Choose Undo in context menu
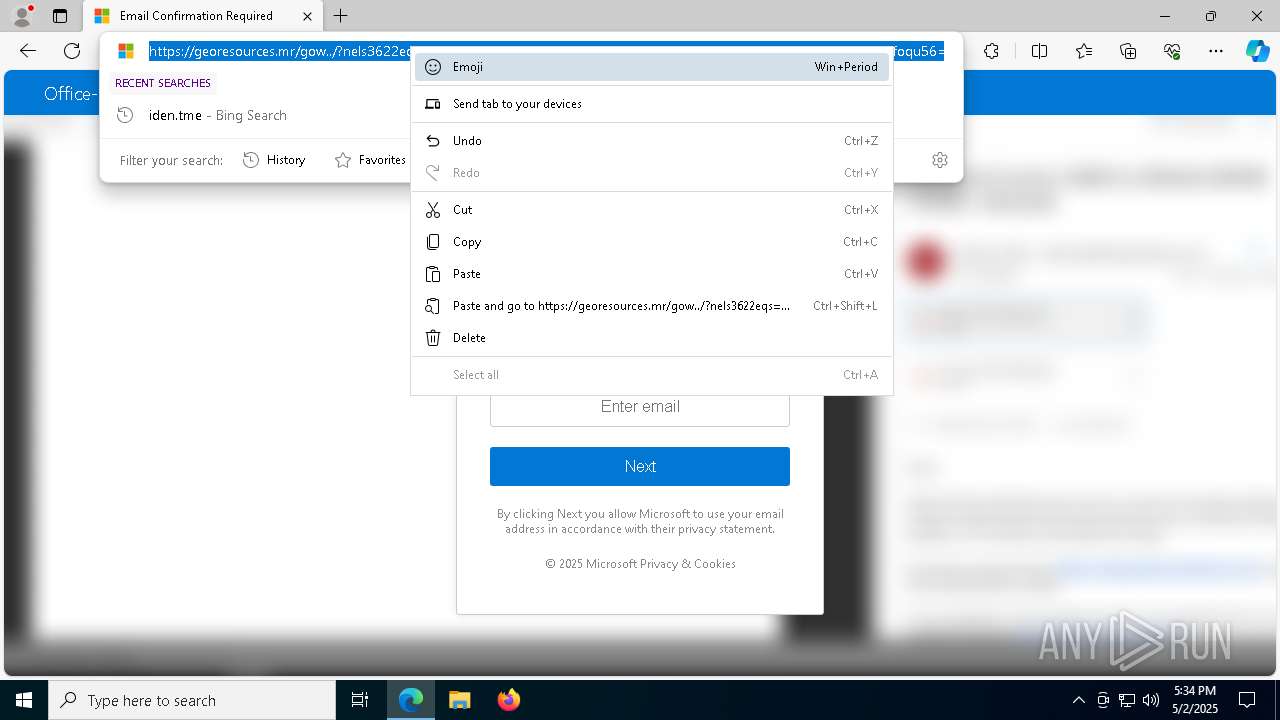 click(652, 141)
